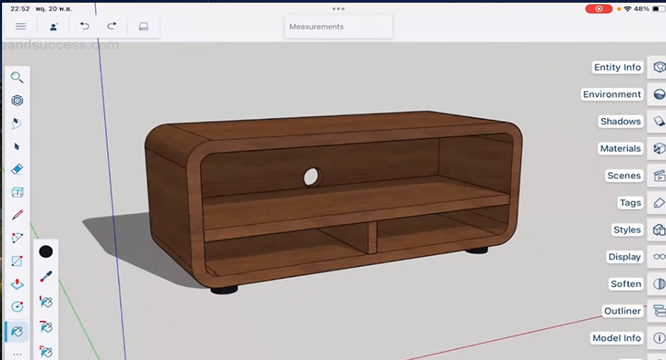Tap the battery status indicator

pyautogui.click(x=658, y=8)
